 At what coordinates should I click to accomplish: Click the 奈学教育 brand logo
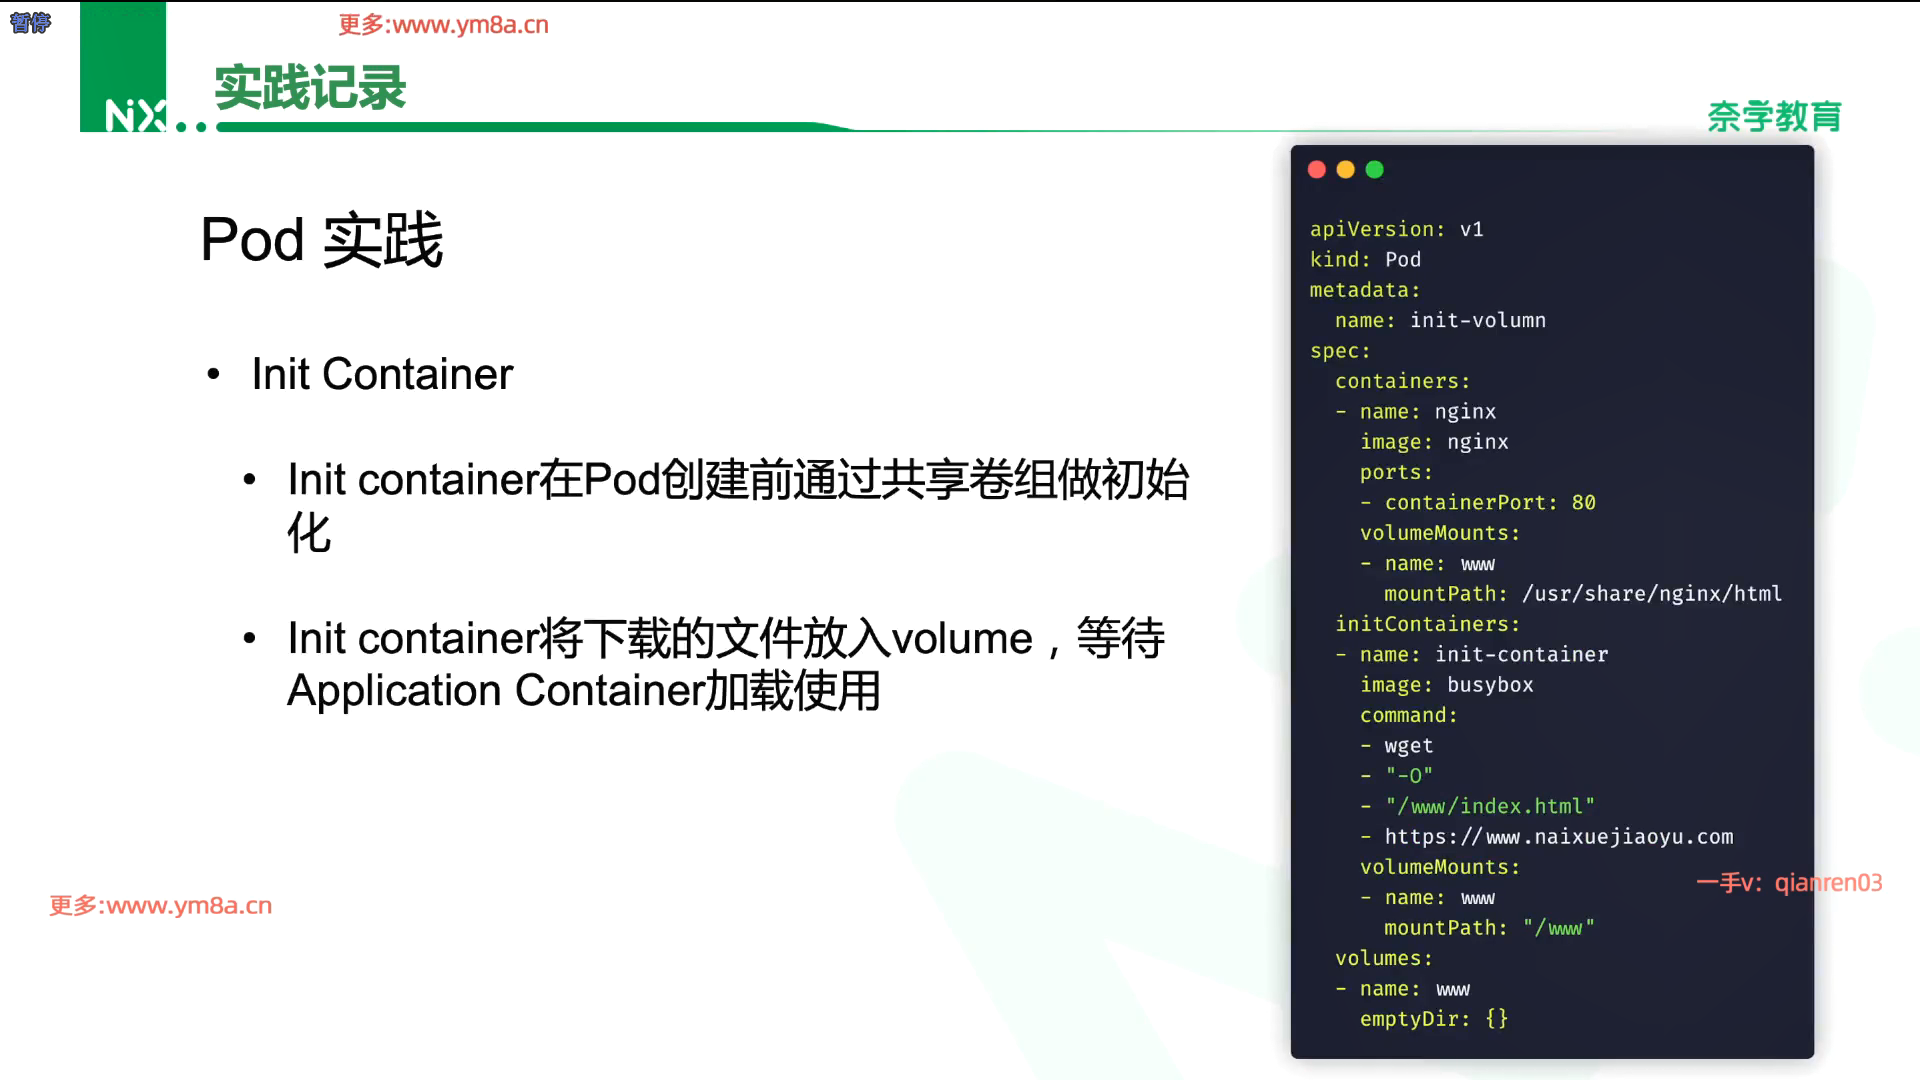point(1774,117)
